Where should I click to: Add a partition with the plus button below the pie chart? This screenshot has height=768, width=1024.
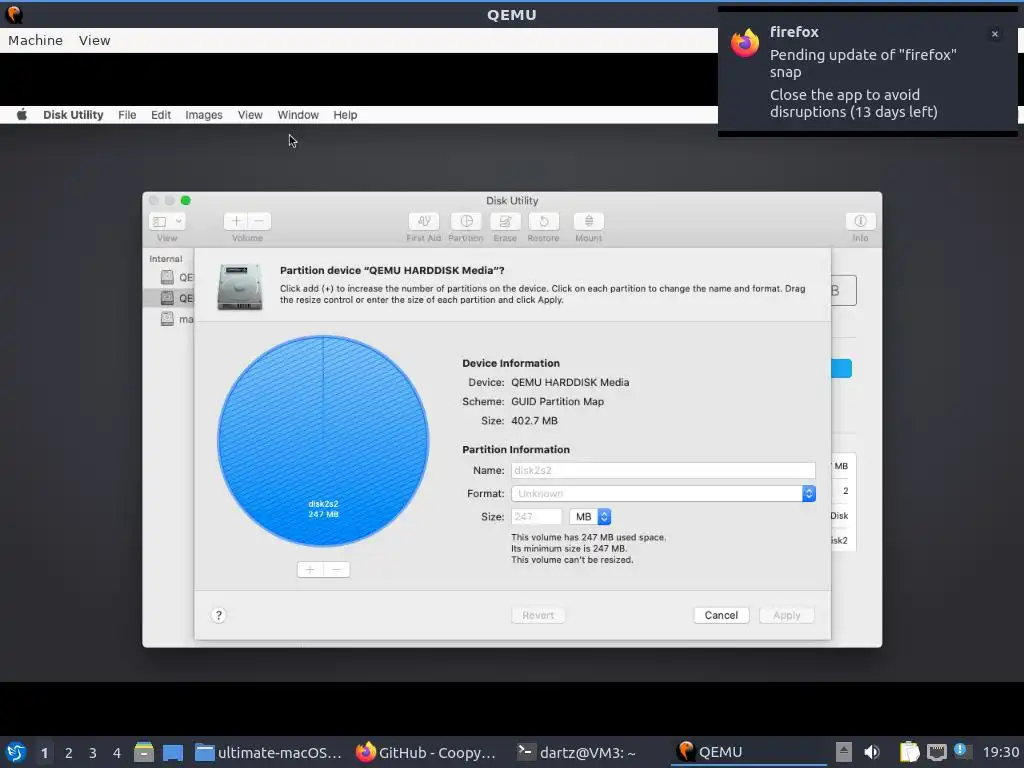click(x=310, y=569)
